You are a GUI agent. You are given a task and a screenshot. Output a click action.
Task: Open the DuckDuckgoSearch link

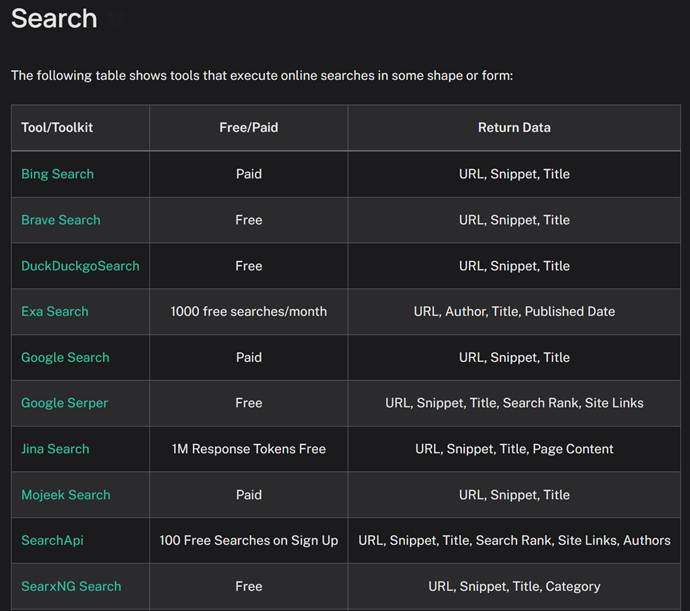pos(80,266)
